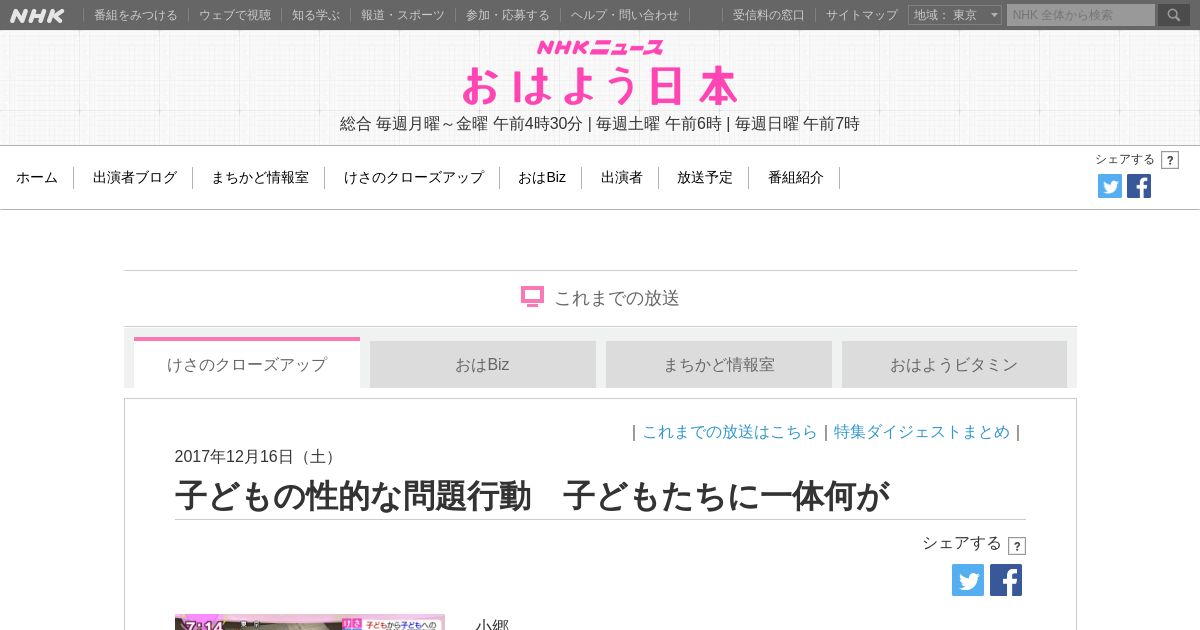The image size is (1200, 630).
Task: Open the 地域 東京 region dropdown
Action: 955,15
